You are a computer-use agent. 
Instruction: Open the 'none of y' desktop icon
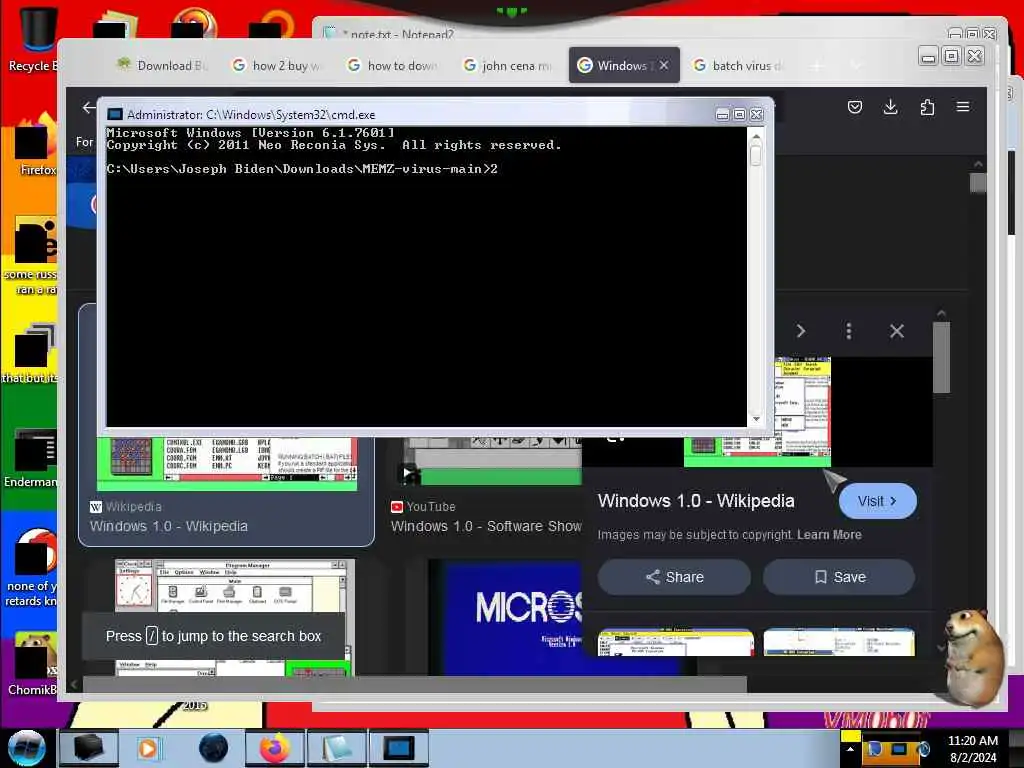pos(31,568)
